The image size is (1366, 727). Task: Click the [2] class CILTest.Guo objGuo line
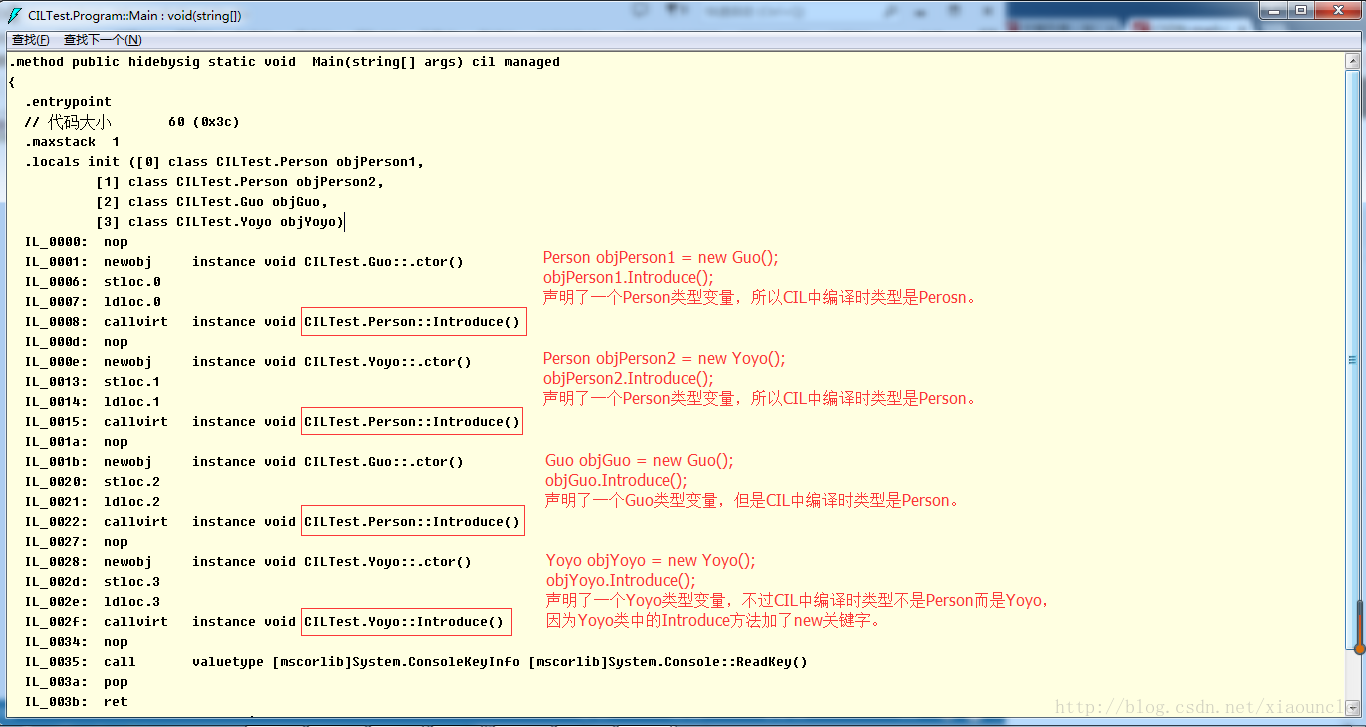212,202
